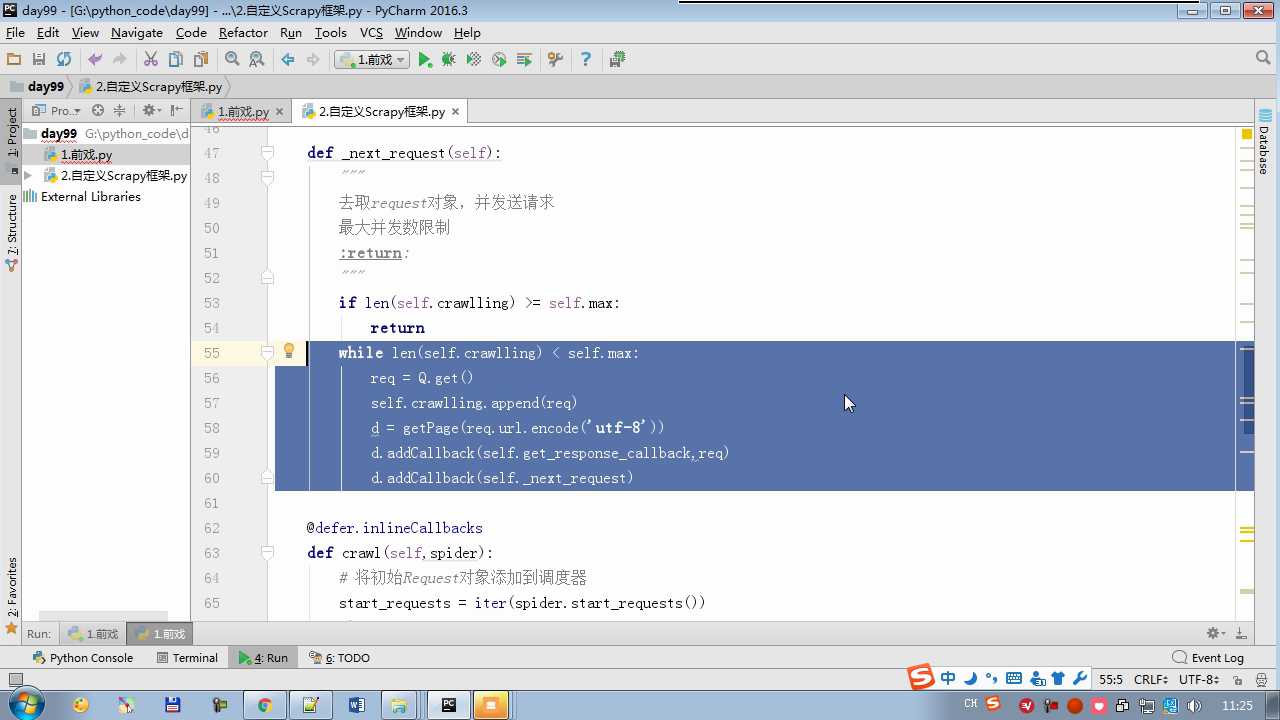Collapse all in the Project panel
The height and width of the screenshot is (720, 1280).
(119, 111)
